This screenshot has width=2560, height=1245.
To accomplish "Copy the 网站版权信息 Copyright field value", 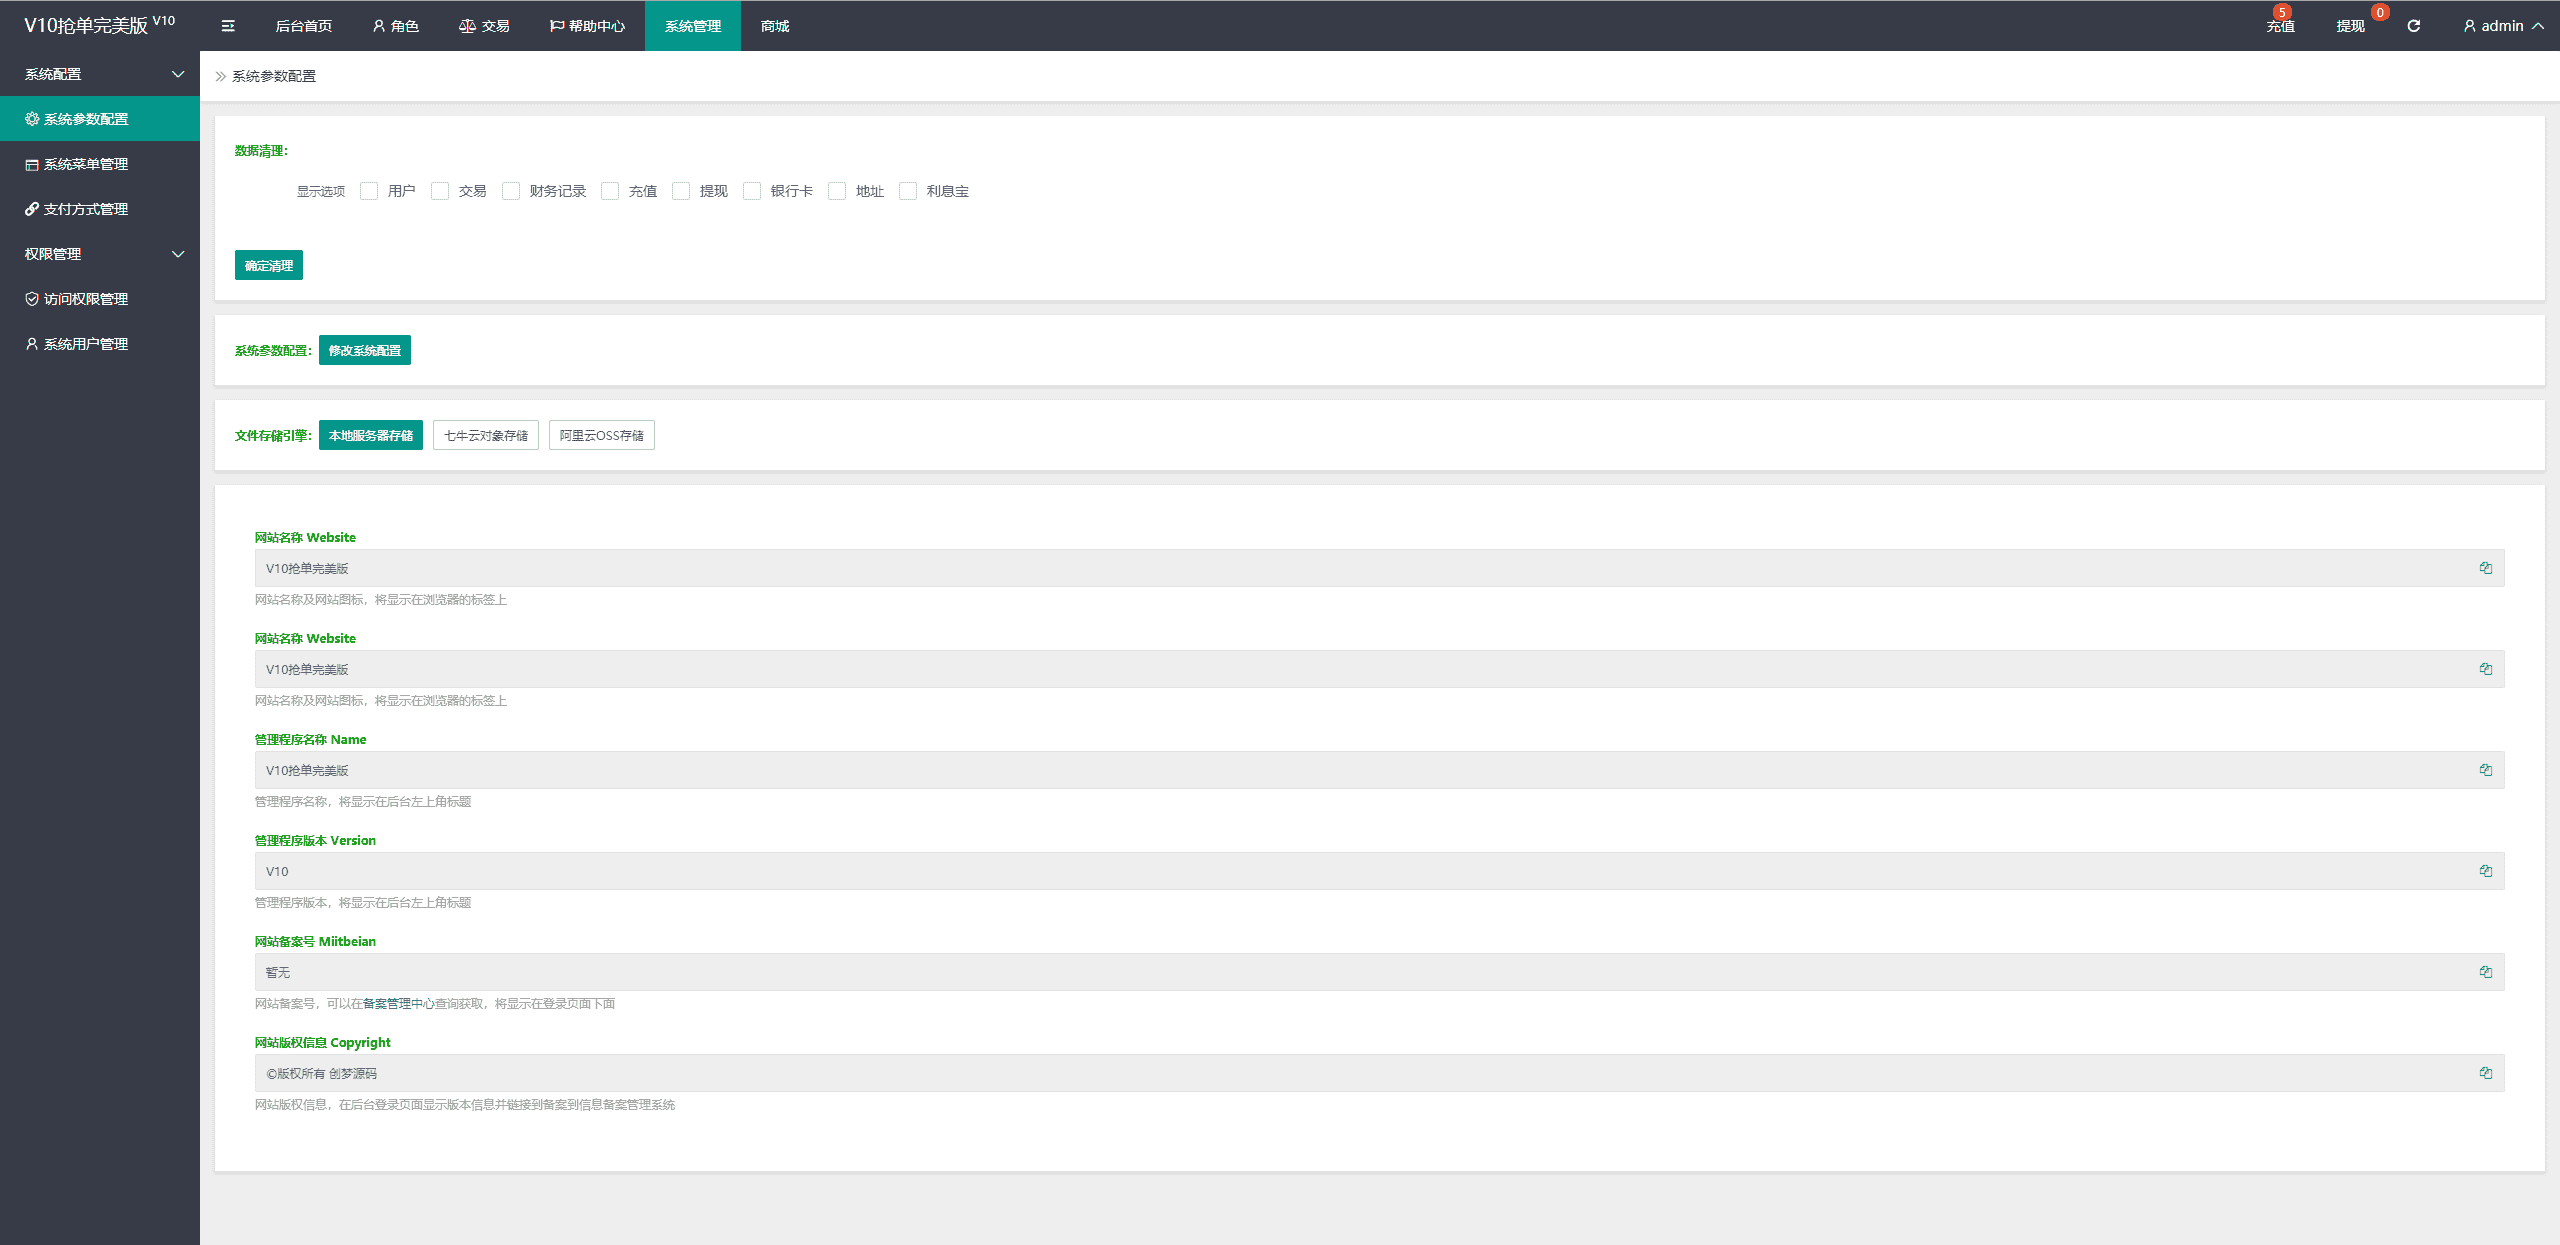I will pyautogui.click(x=2485, y=1073).
